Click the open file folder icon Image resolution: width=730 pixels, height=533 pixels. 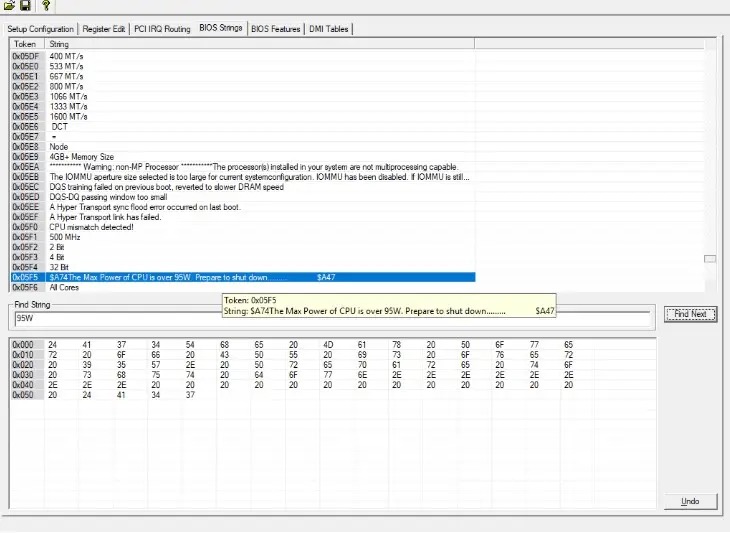tap(9, 5)
